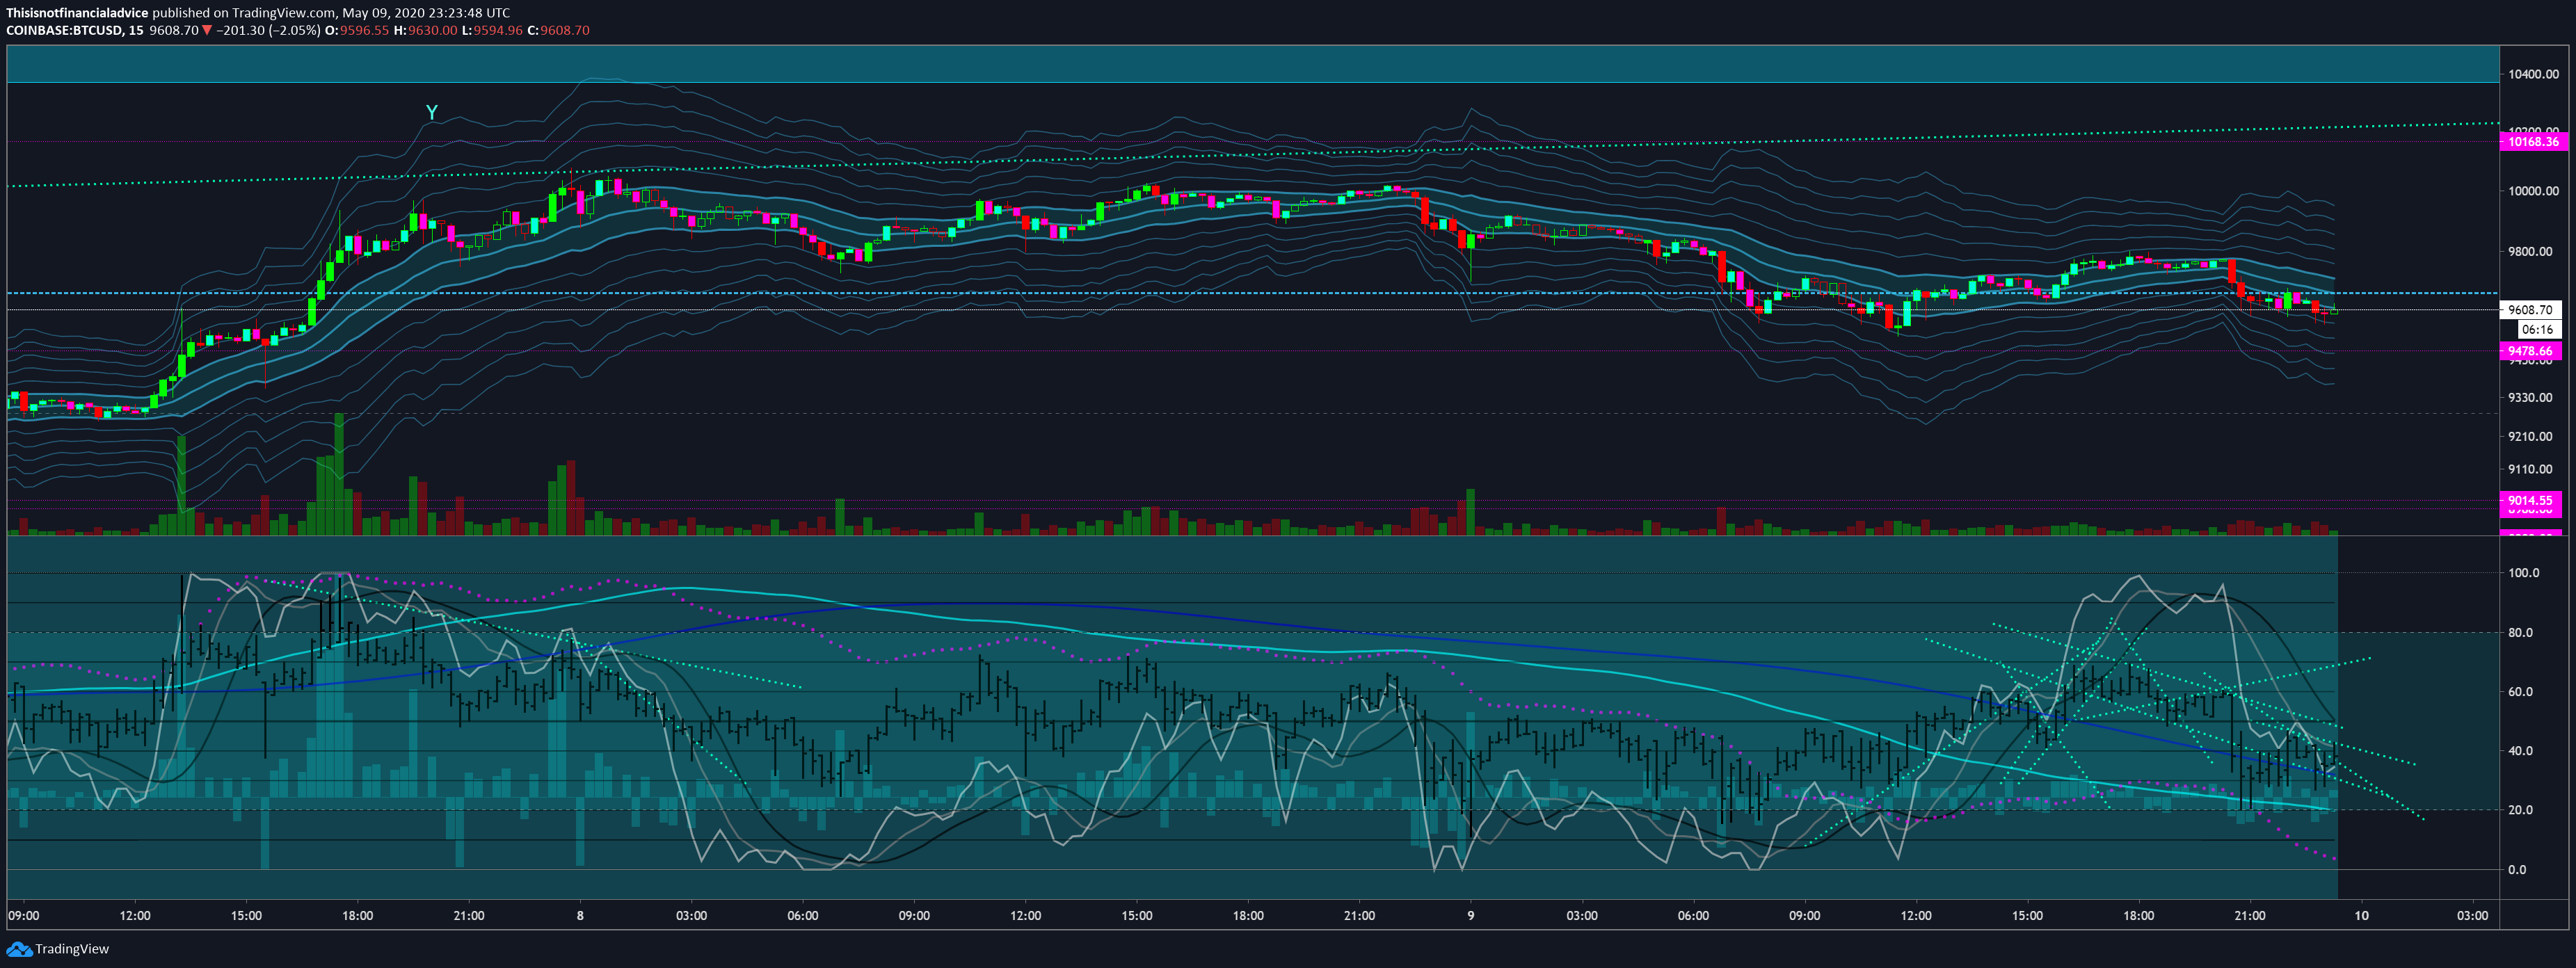Select the magenta 10168.36 price label

coord(2533,142)
